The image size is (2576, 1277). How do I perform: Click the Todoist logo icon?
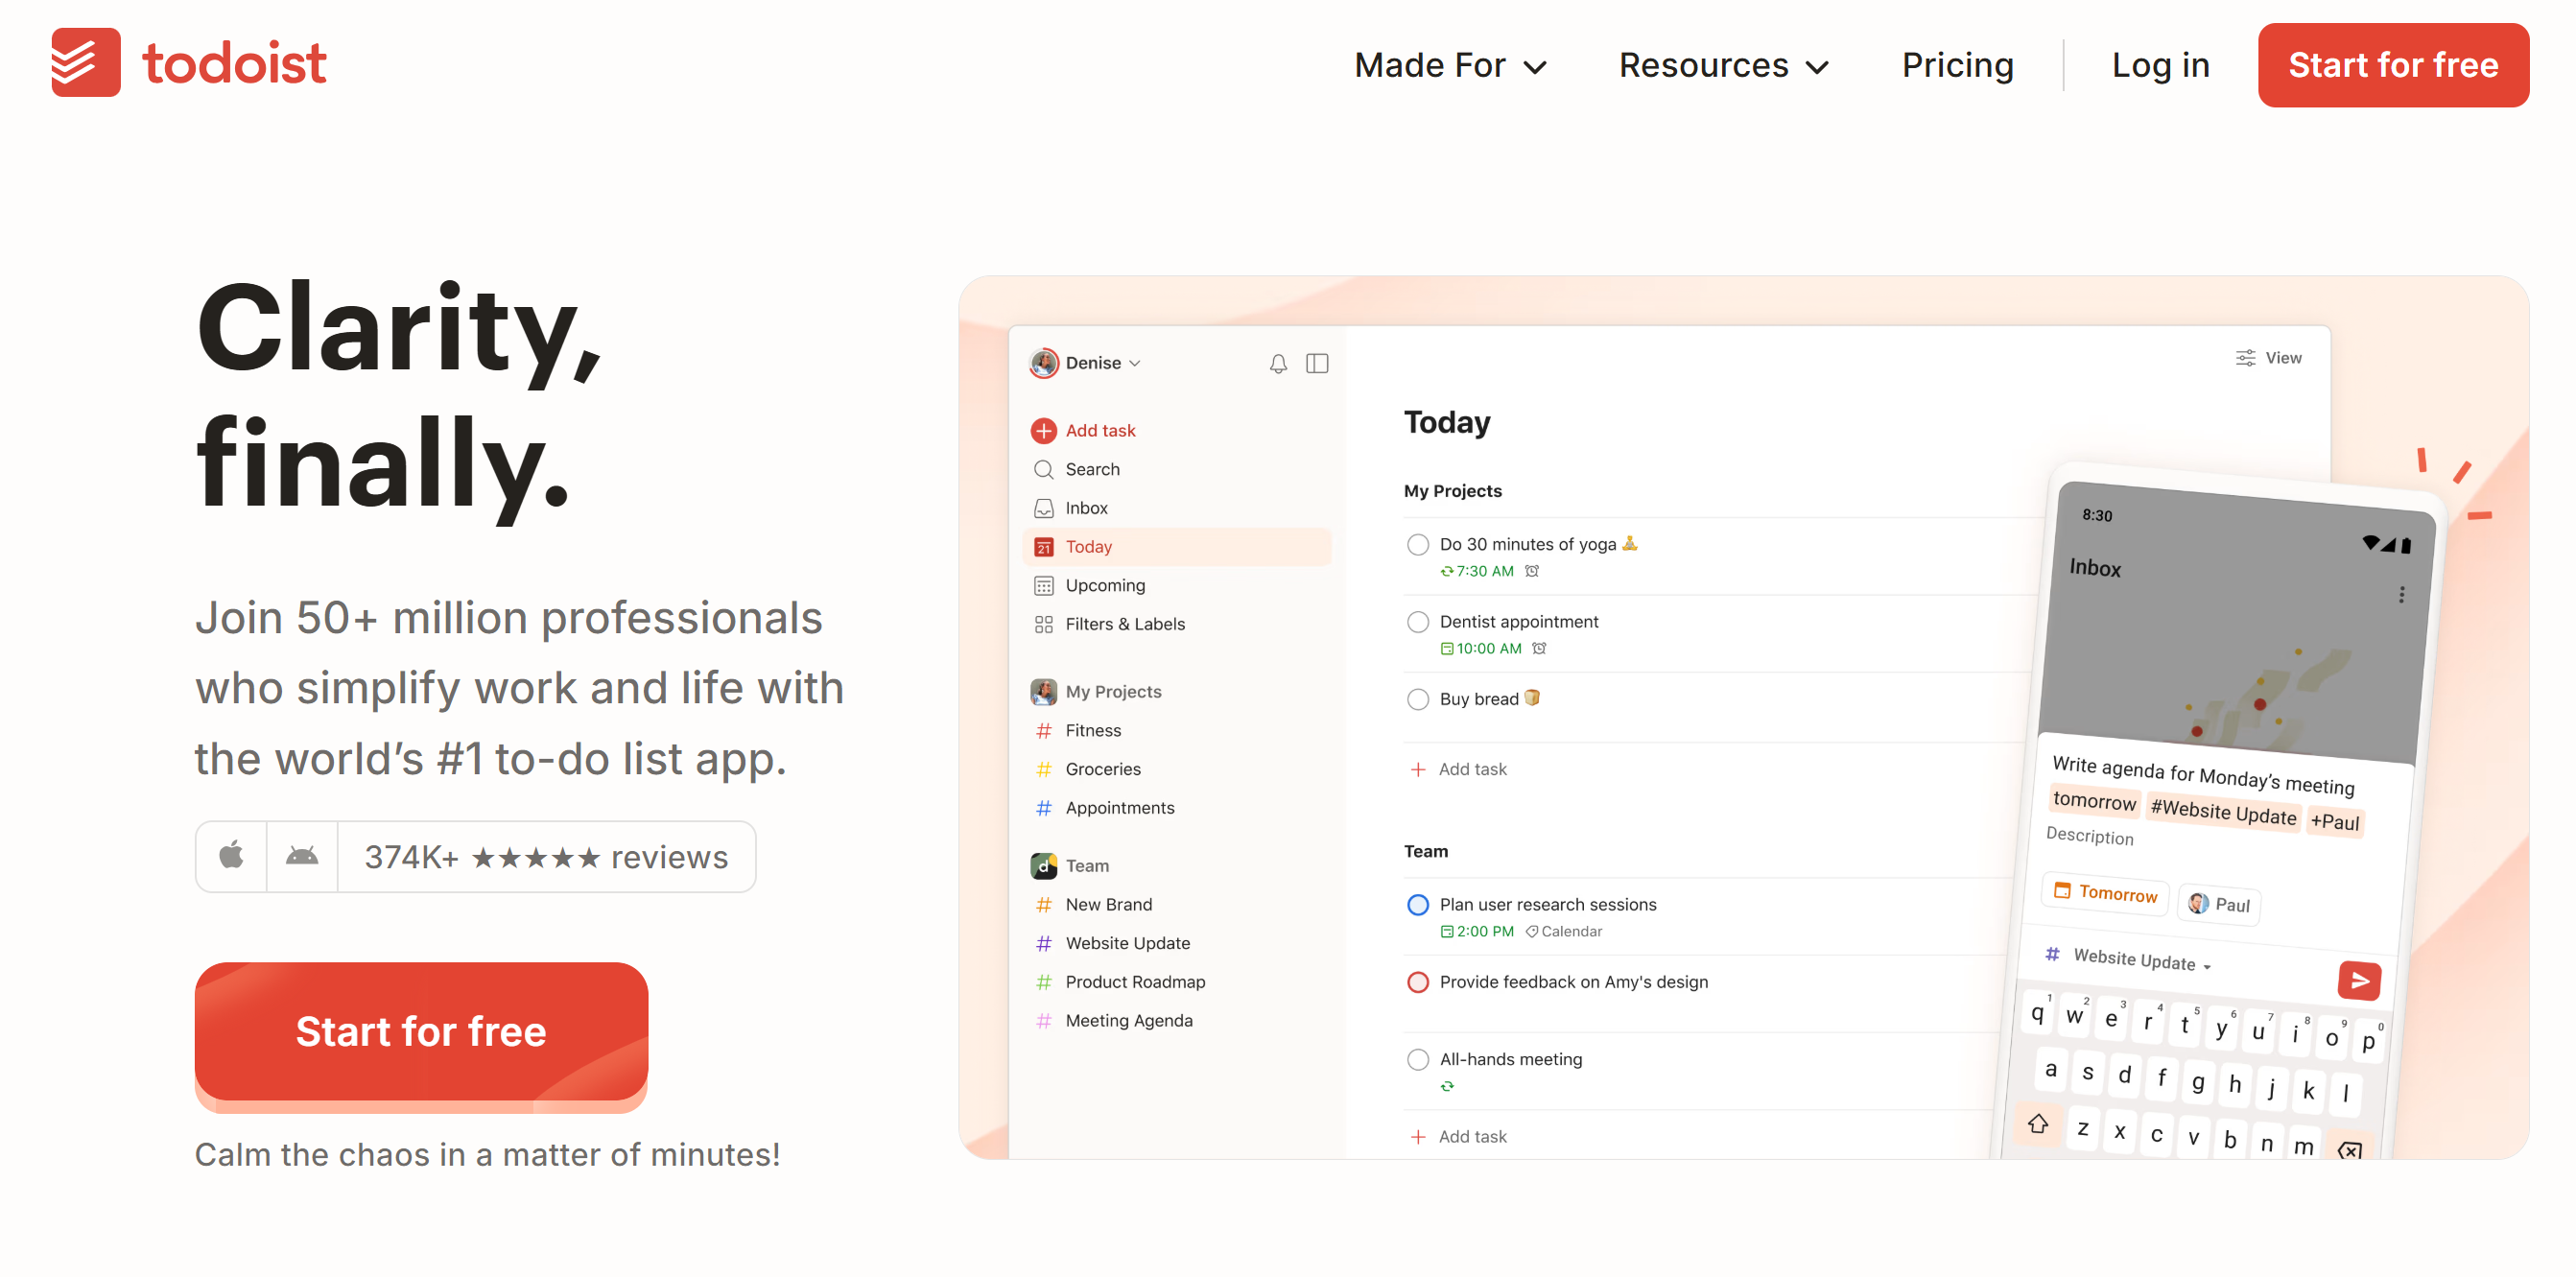point(86,62)
